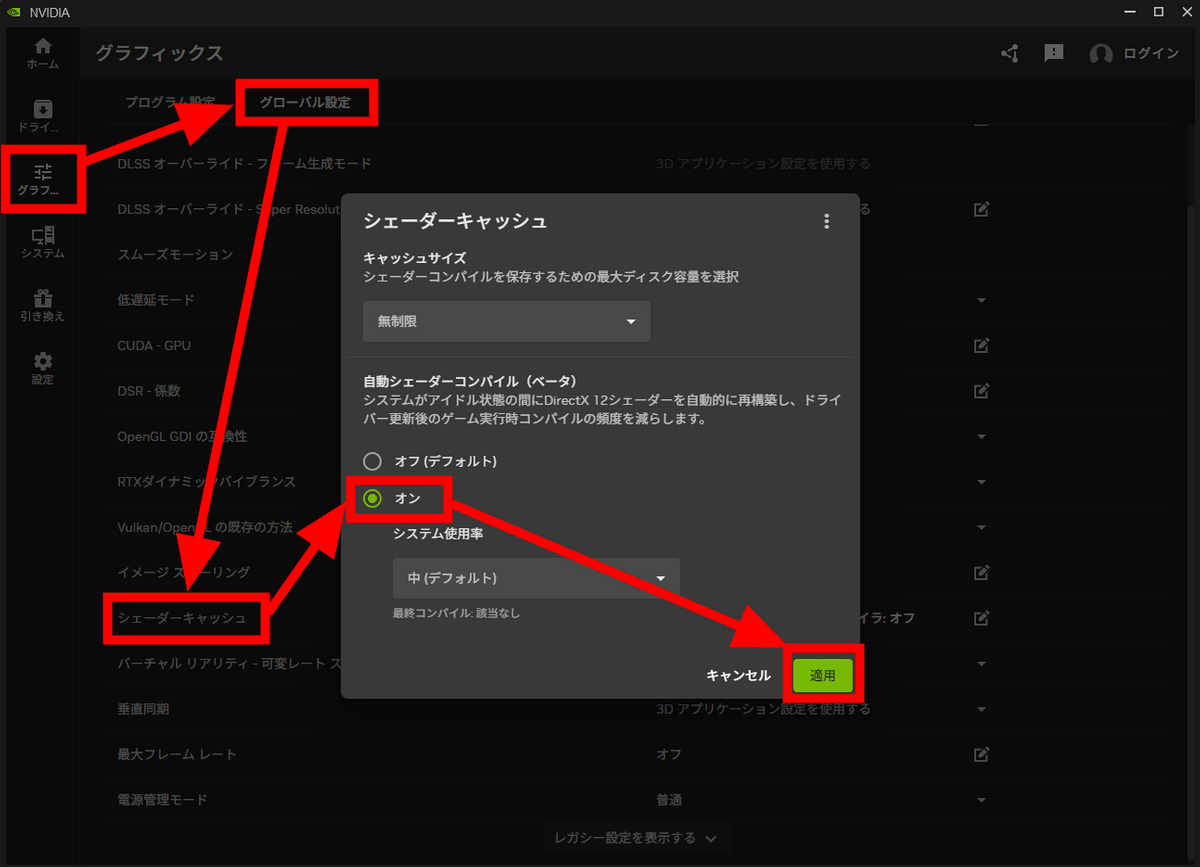Open 設定 gear in the sidebar
The height and width of the screenshot is (867, 1200).
point(42,369)
